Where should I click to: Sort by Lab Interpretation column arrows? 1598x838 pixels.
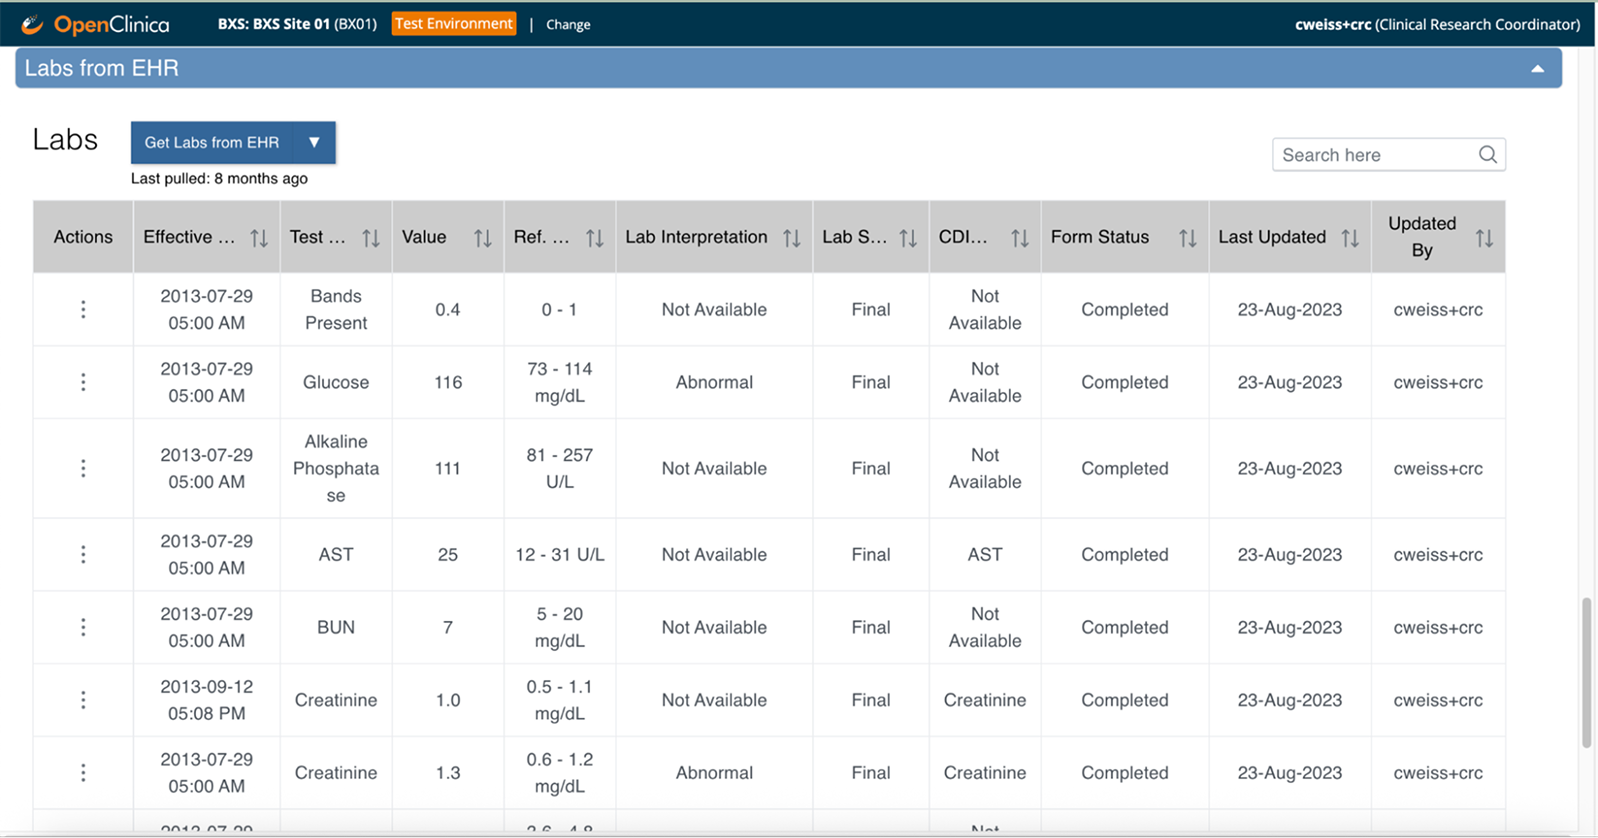(x=791, y=238)
